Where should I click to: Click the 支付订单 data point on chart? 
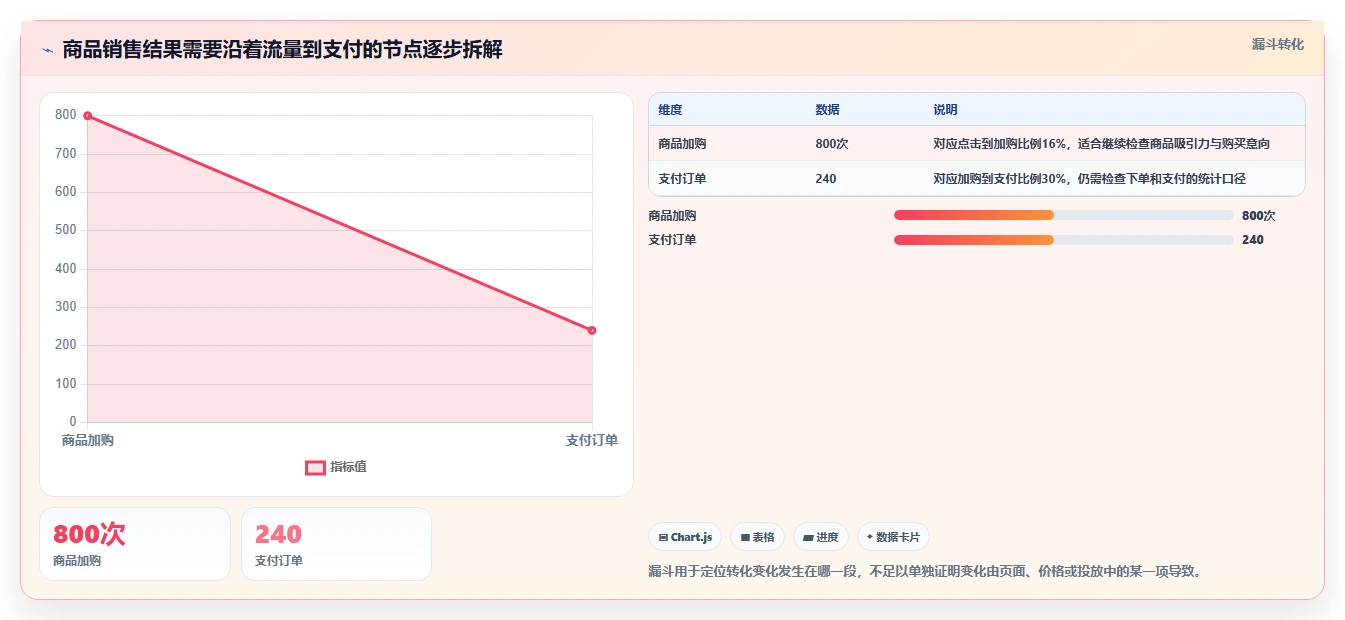coord(592,330)
